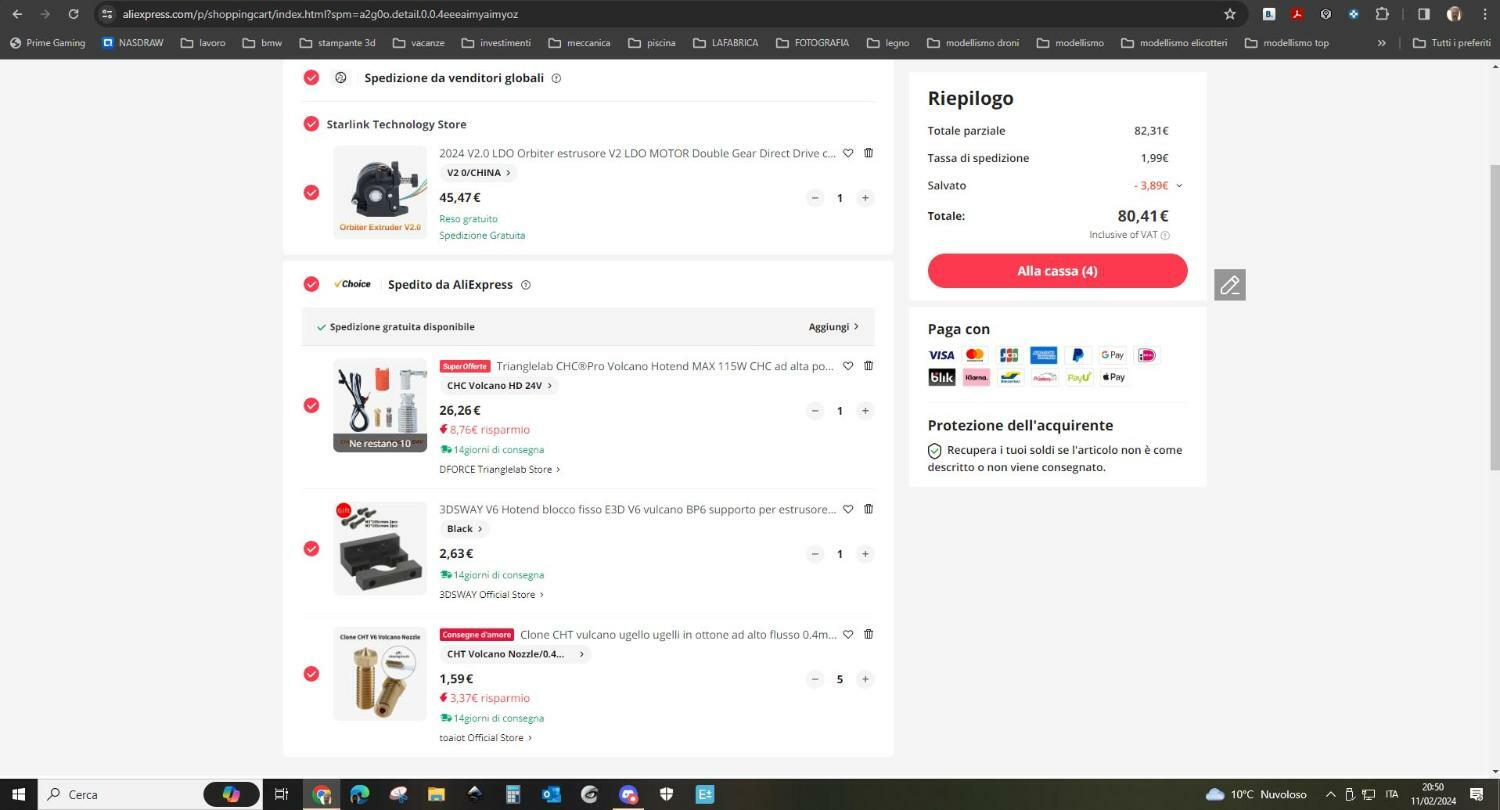
Task: Open the Chrome profile avatar menu
Action: point(1454,14)
